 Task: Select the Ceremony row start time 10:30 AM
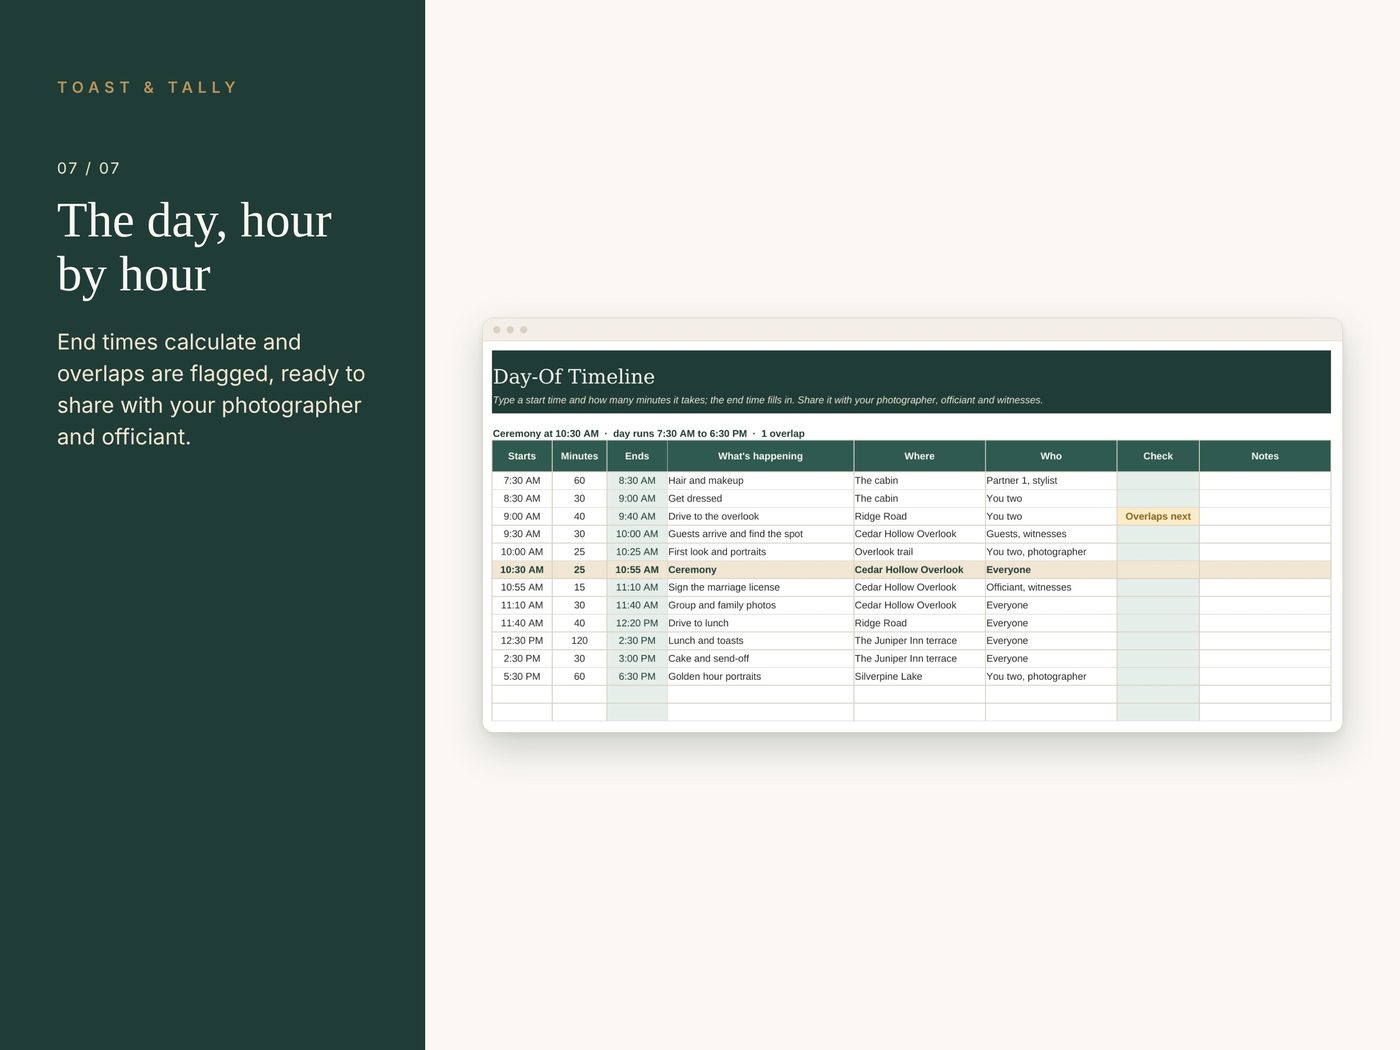click(x=522, y=570)
